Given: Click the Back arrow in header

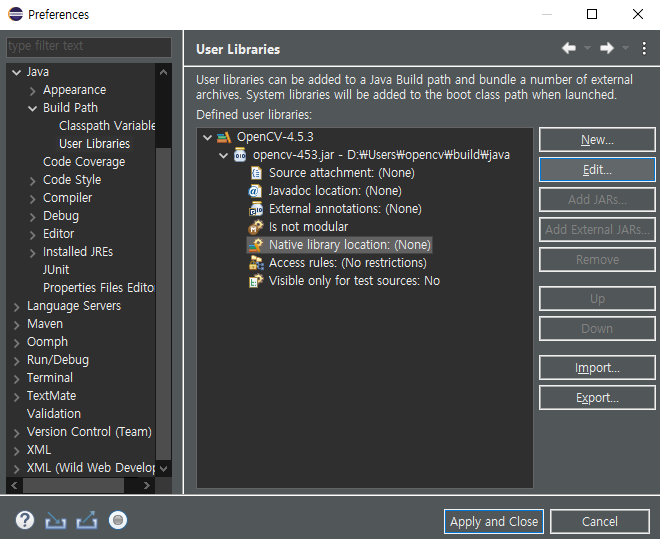Looking at the screenshot, I should pos(569,48).
